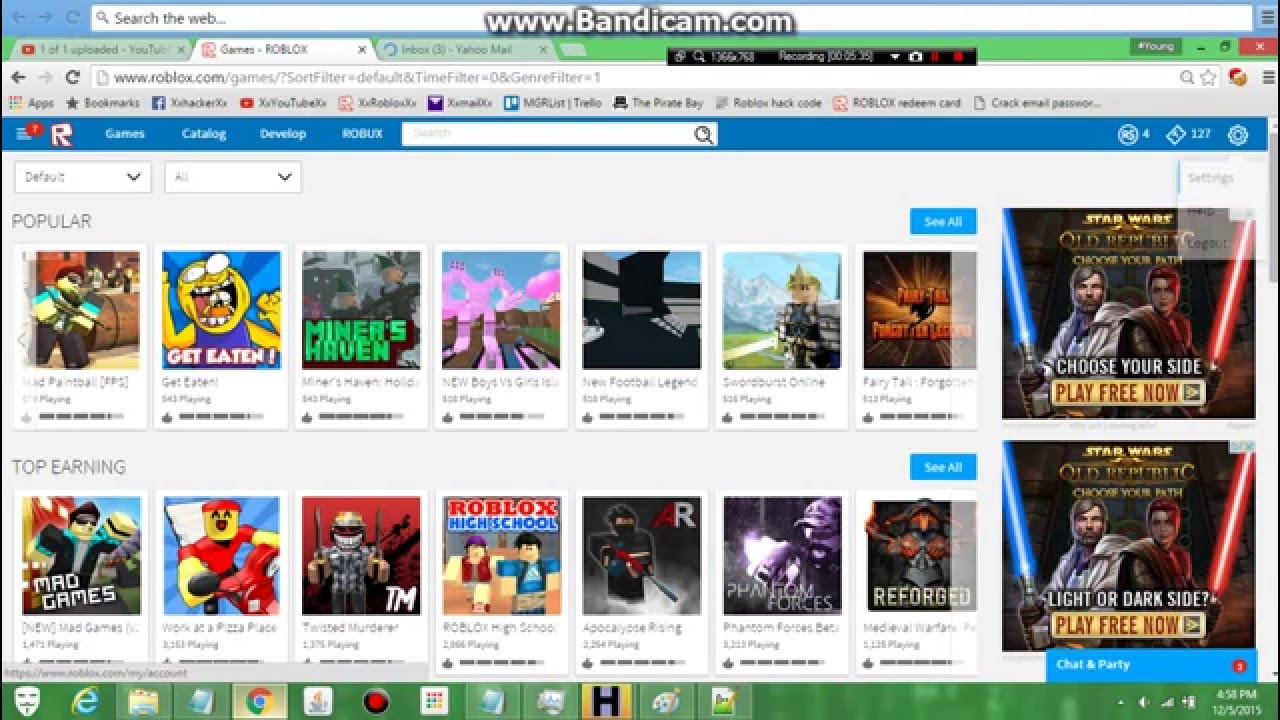Open the Default sort dropdown

click(82, 177)
